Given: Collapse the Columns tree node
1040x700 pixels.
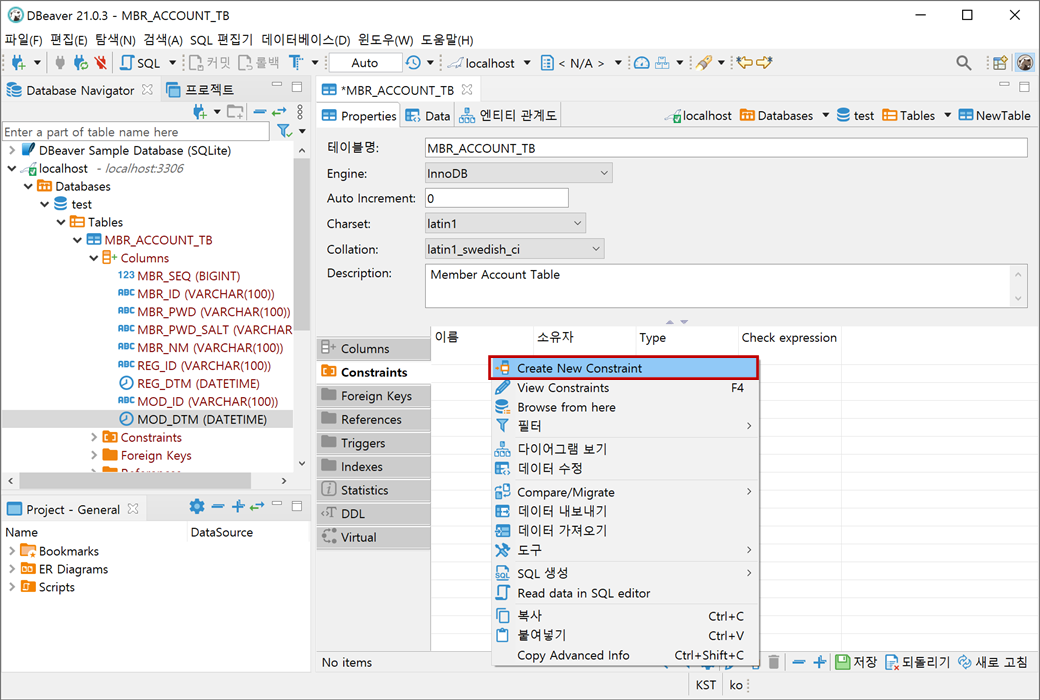Looking at the screenshot, I should (94, 258).
